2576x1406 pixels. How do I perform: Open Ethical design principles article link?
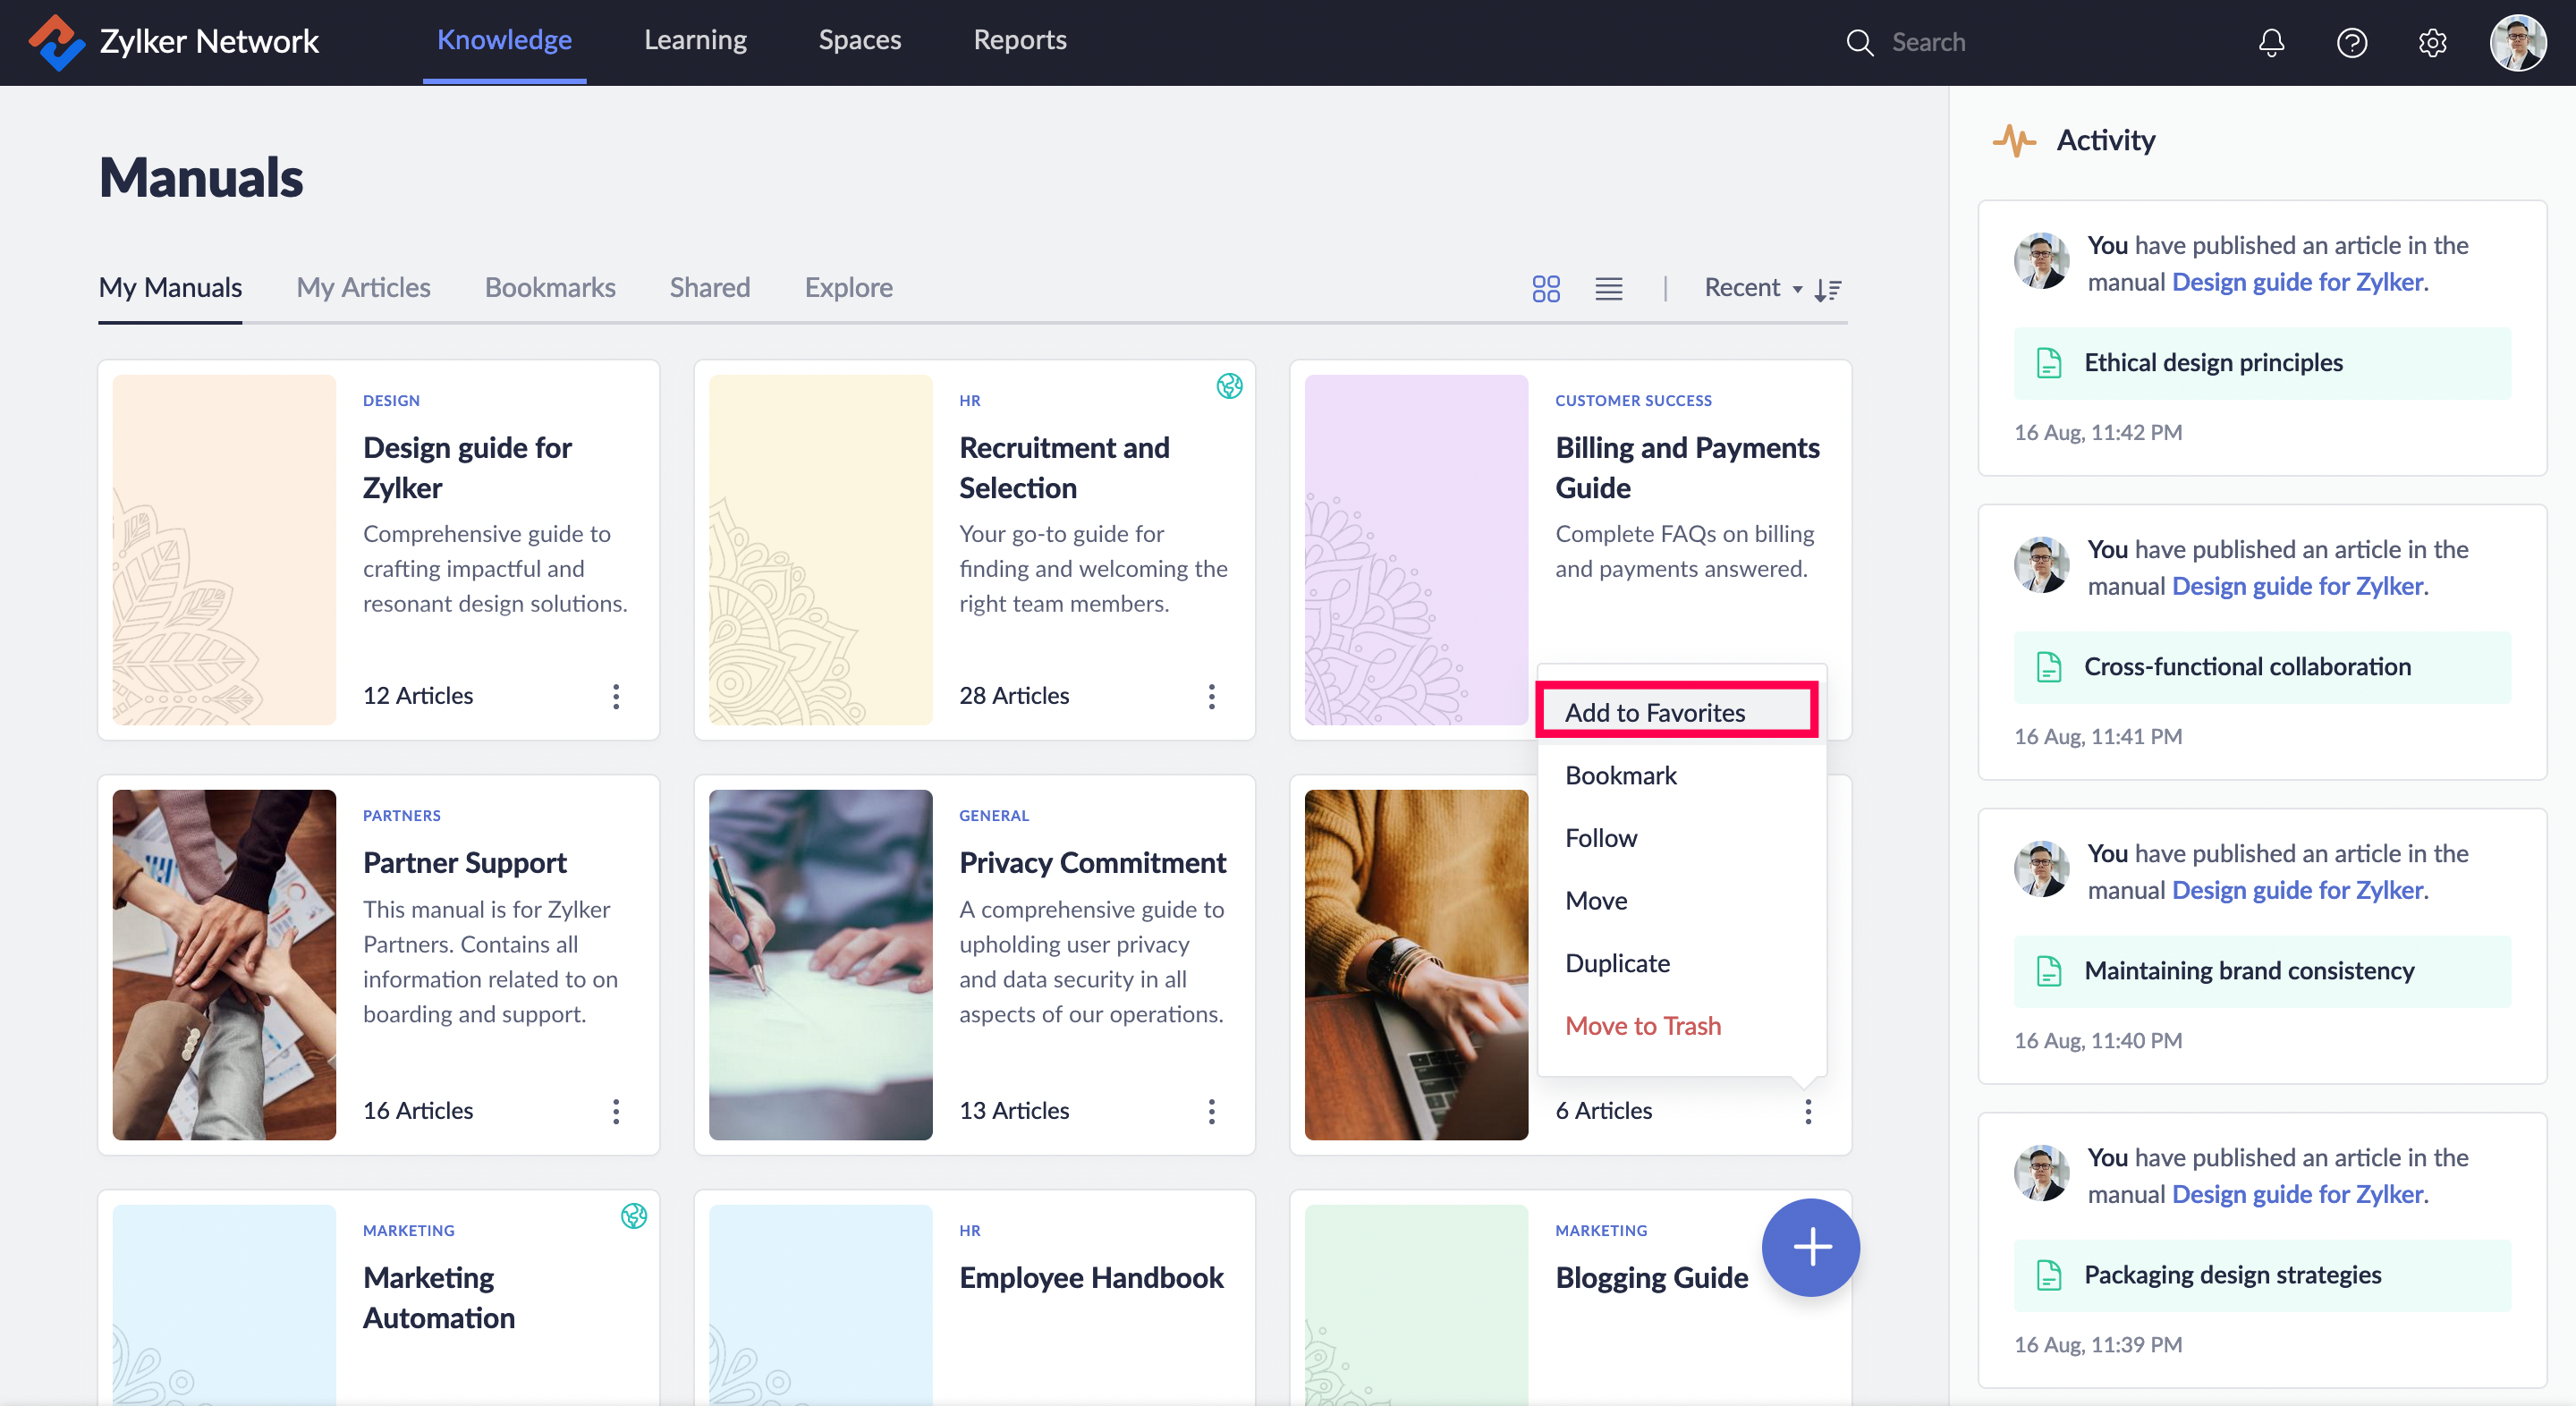point(2213,363)
